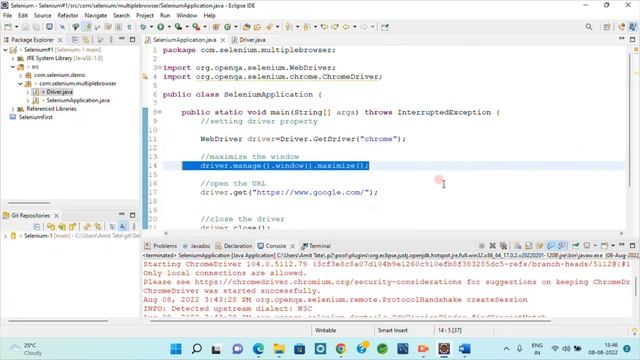Expand Selenium-1 repository in Git Repositories
The height and width of the screenshot is (360, 640).
click(5, 236)
